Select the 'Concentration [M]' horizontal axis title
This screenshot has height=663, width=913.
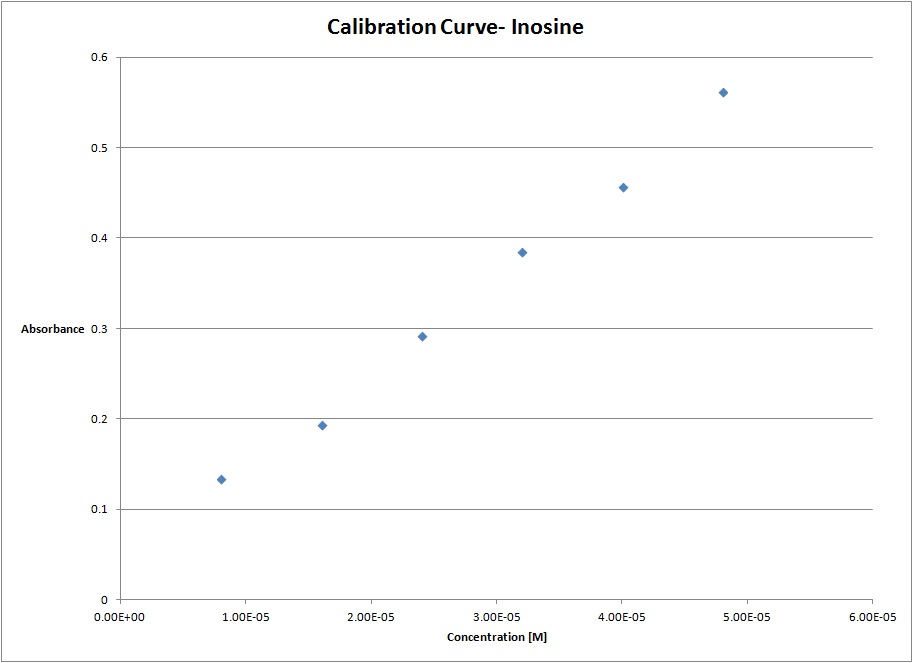click(x=497, y=637)
